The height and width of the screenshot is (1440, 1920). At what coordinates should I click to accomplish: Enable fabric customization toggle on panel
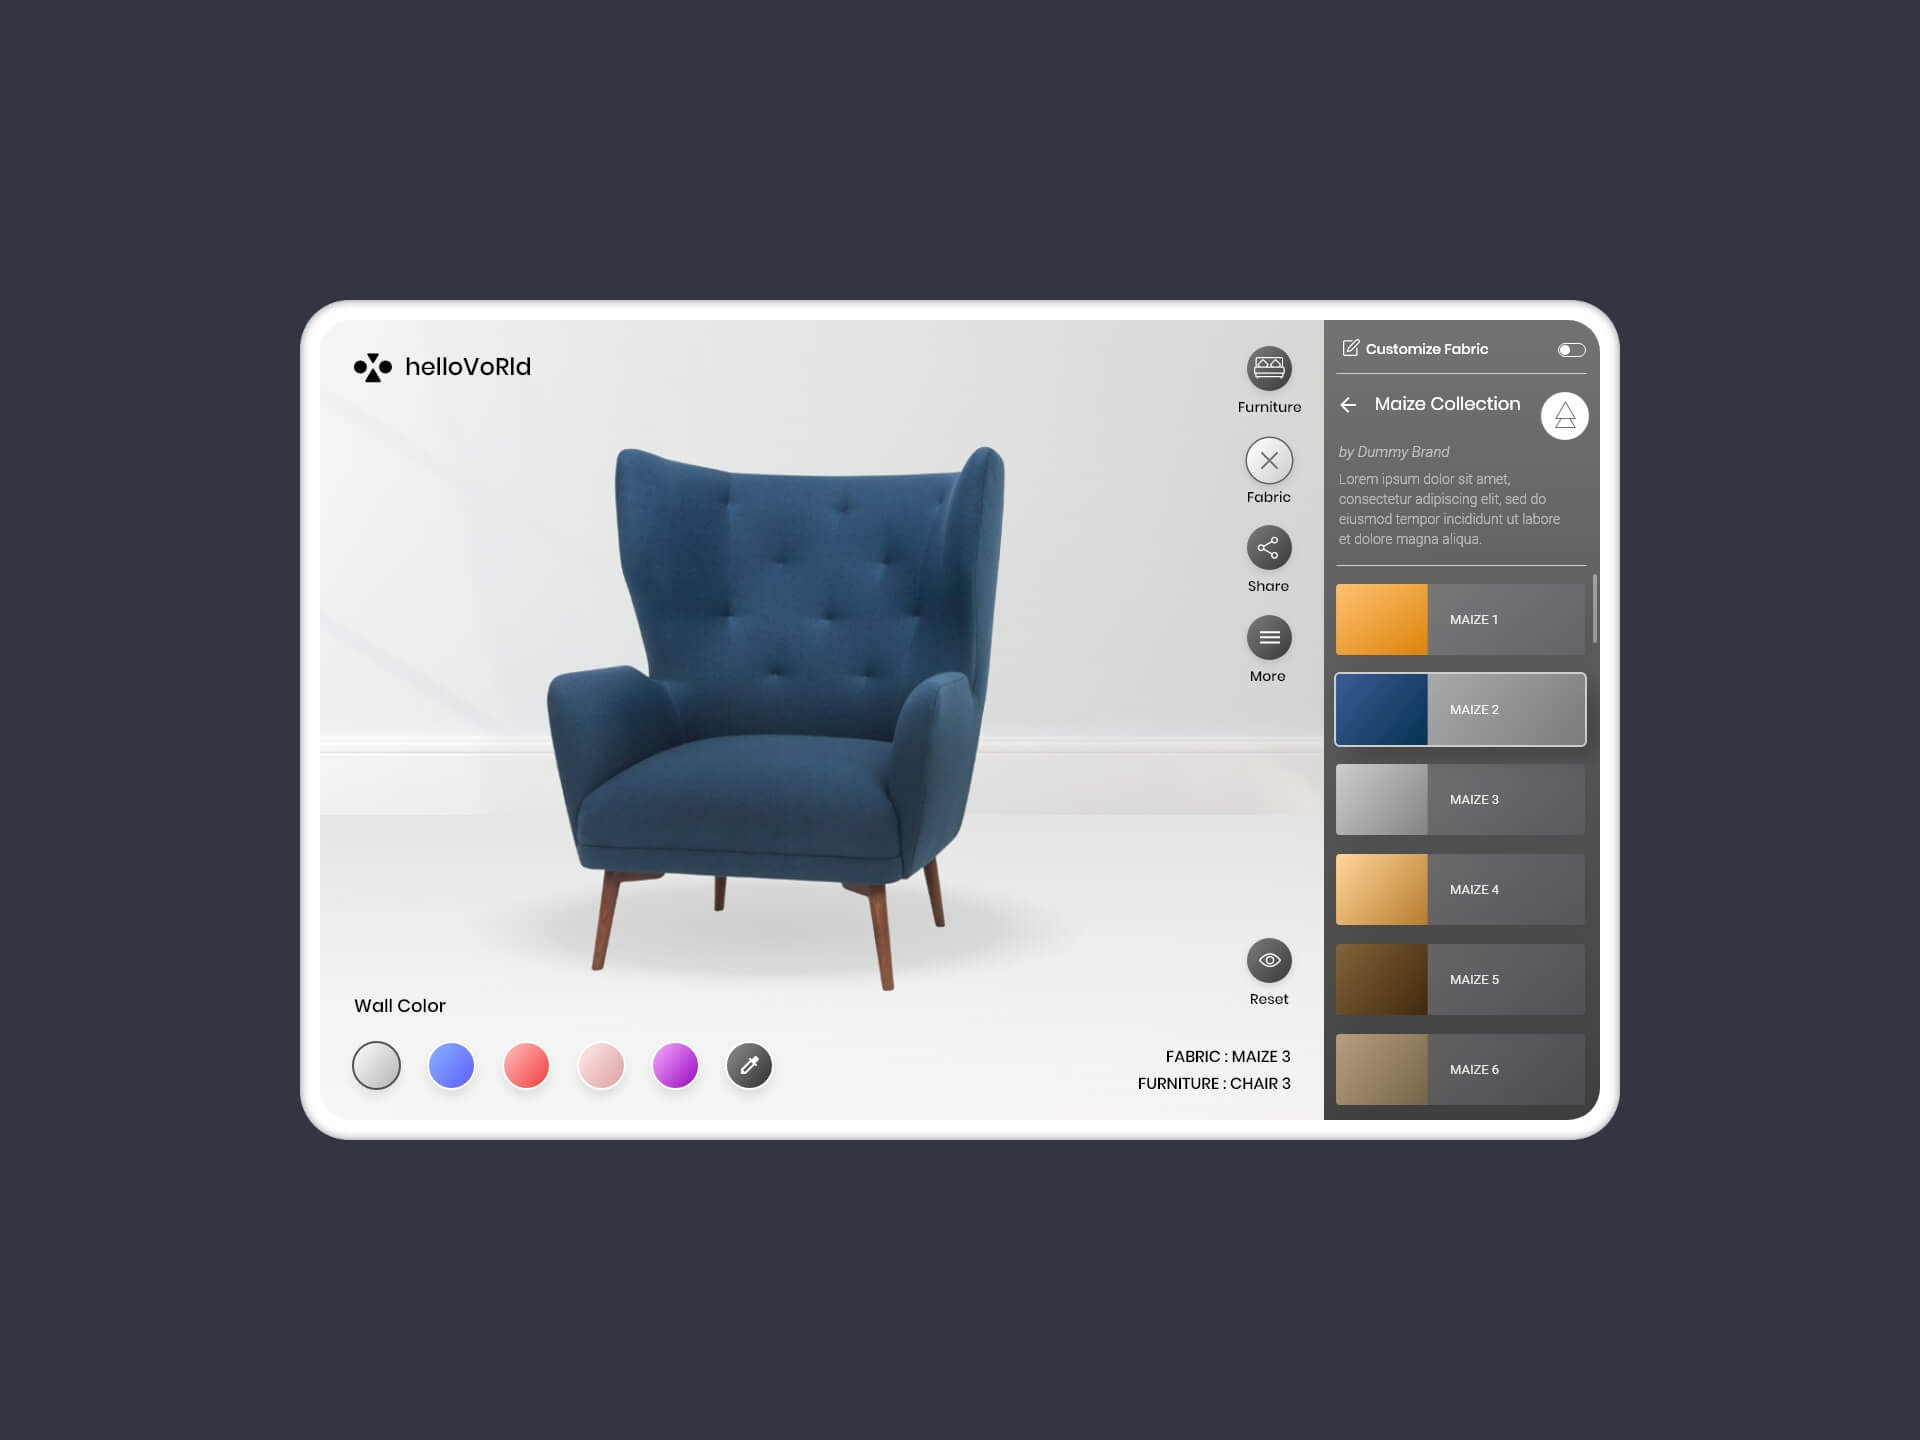click(1569, 351)
